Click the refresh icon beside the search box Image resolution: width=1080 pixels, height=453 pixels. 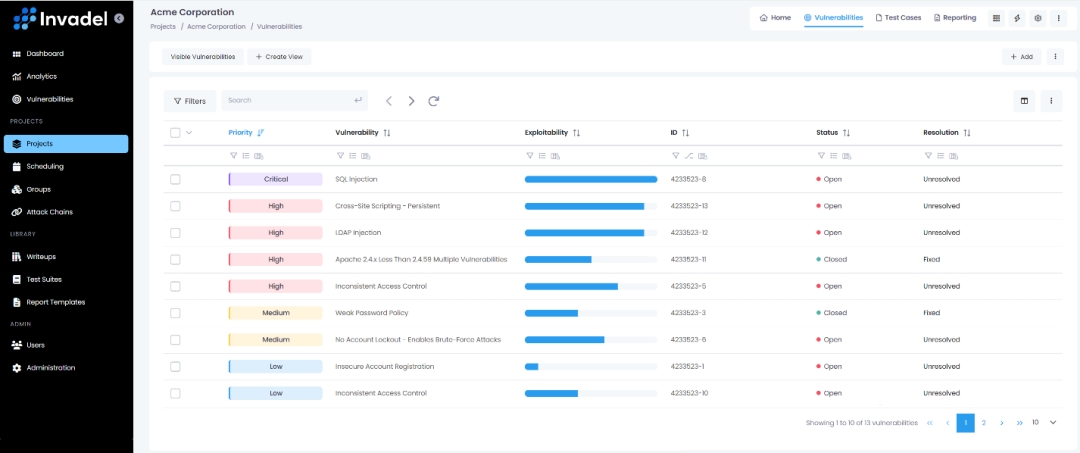click(x=433, y=101)
